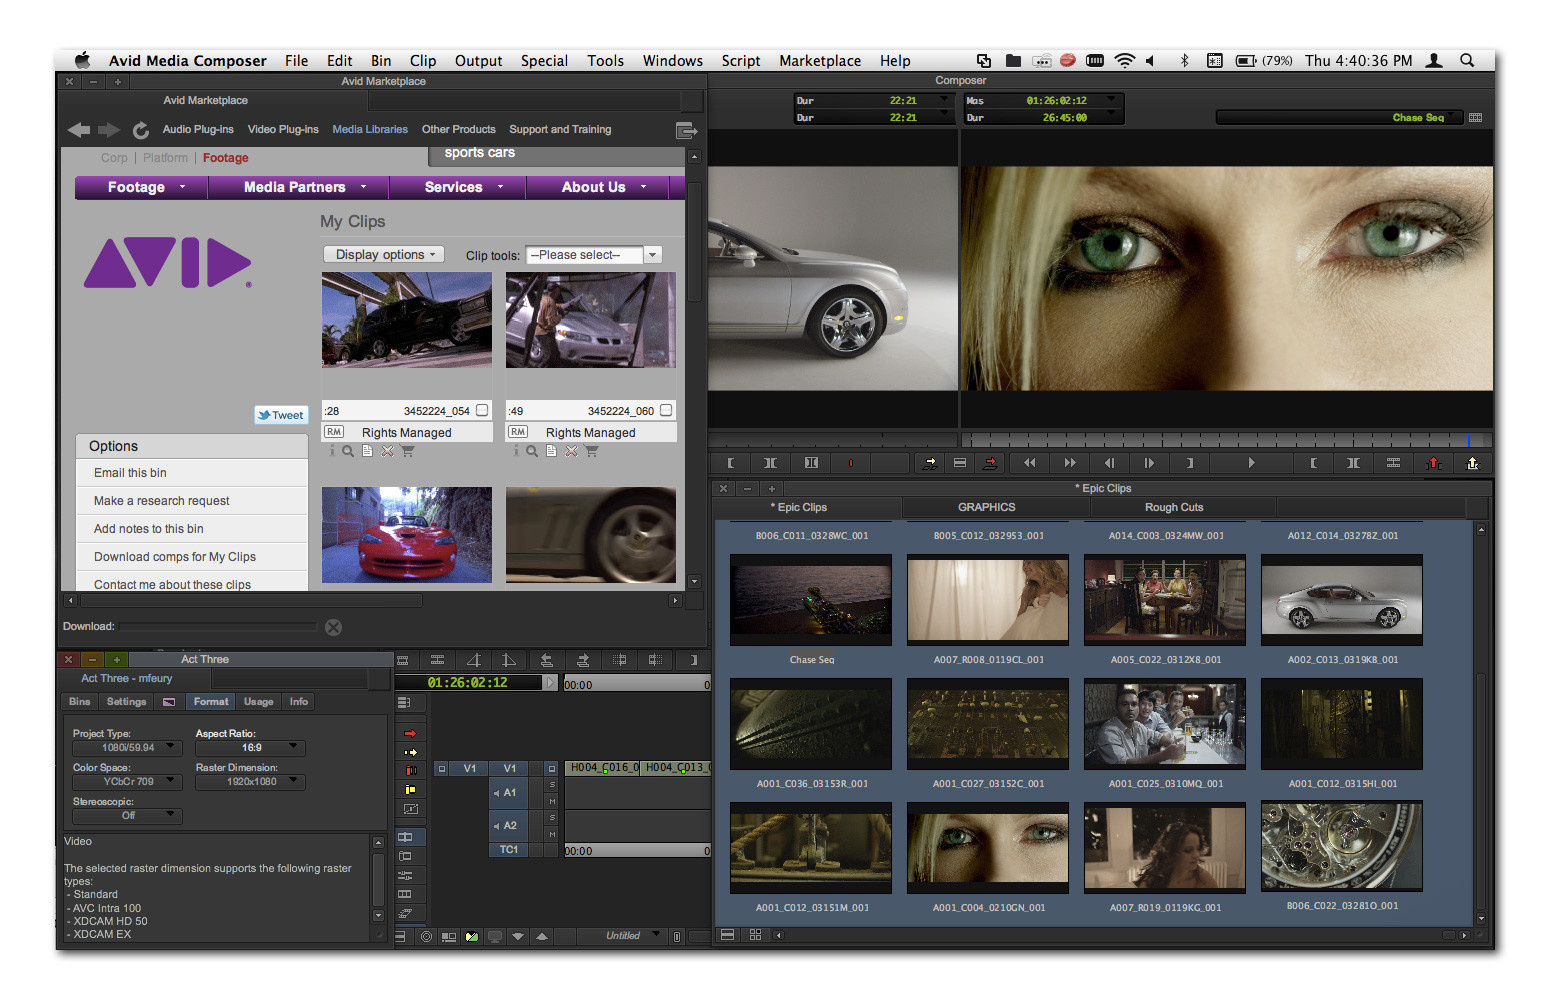Expand the Aspect Ratio dropdown
This screenshot has width=1550, height=1000.
[x=250, y=748]
